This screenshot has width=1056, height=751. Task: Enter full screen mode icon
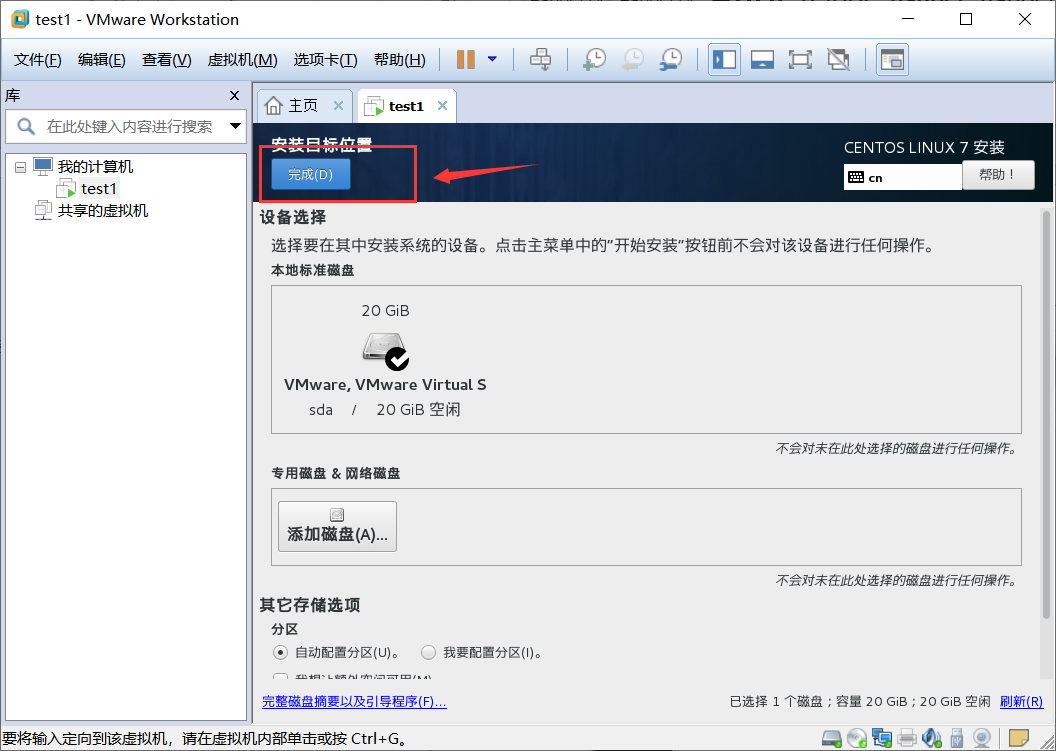[x=800, y=59]
